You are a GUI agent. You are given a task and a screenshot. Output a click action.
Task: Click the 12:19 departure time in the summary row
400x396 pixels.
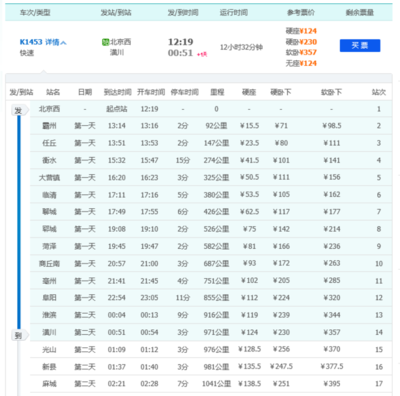[x=180, y=42]
